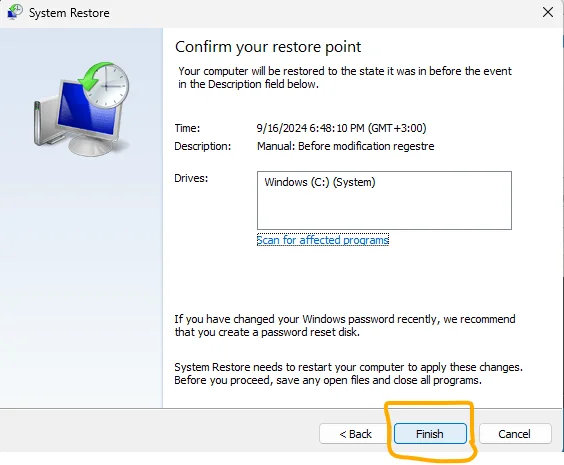Cancel the System Restore wizard
The width and height of the screenshot is (564, 465).
[x=515, y=434]
